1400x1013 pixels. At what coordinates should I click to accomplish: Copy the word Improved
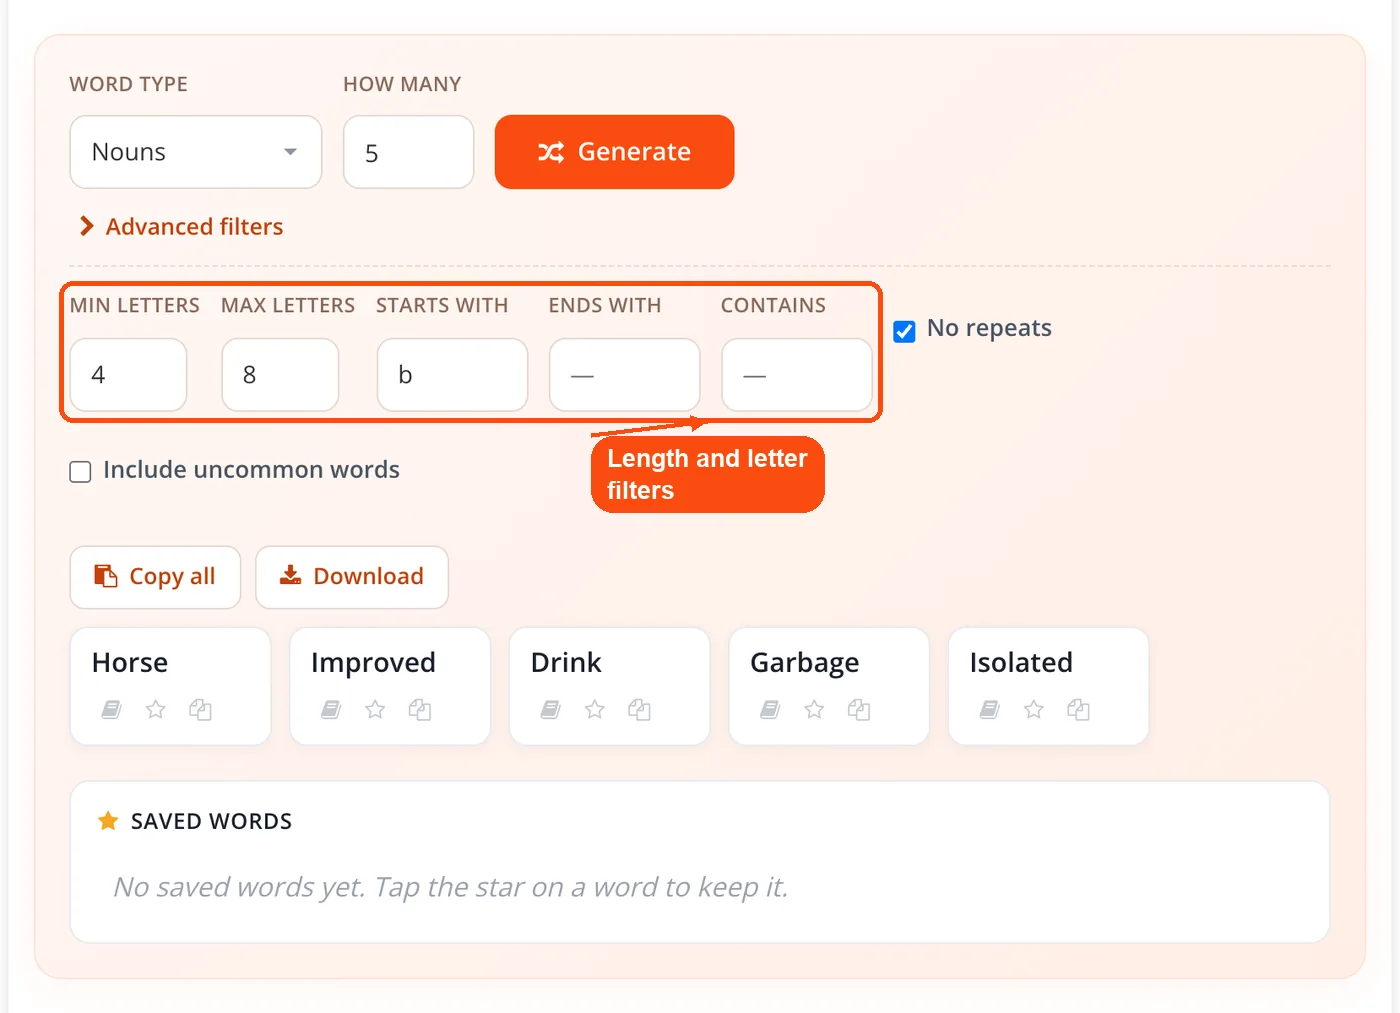point(420,709)
